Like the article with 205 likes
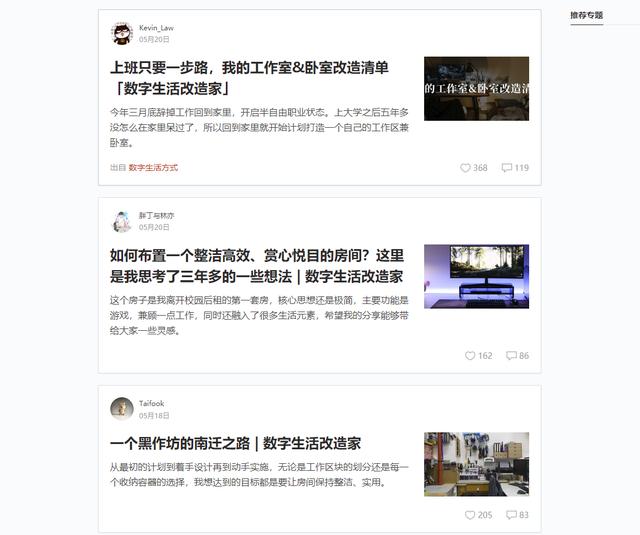This screenshot has height=535, width=640. pos(471,515)
